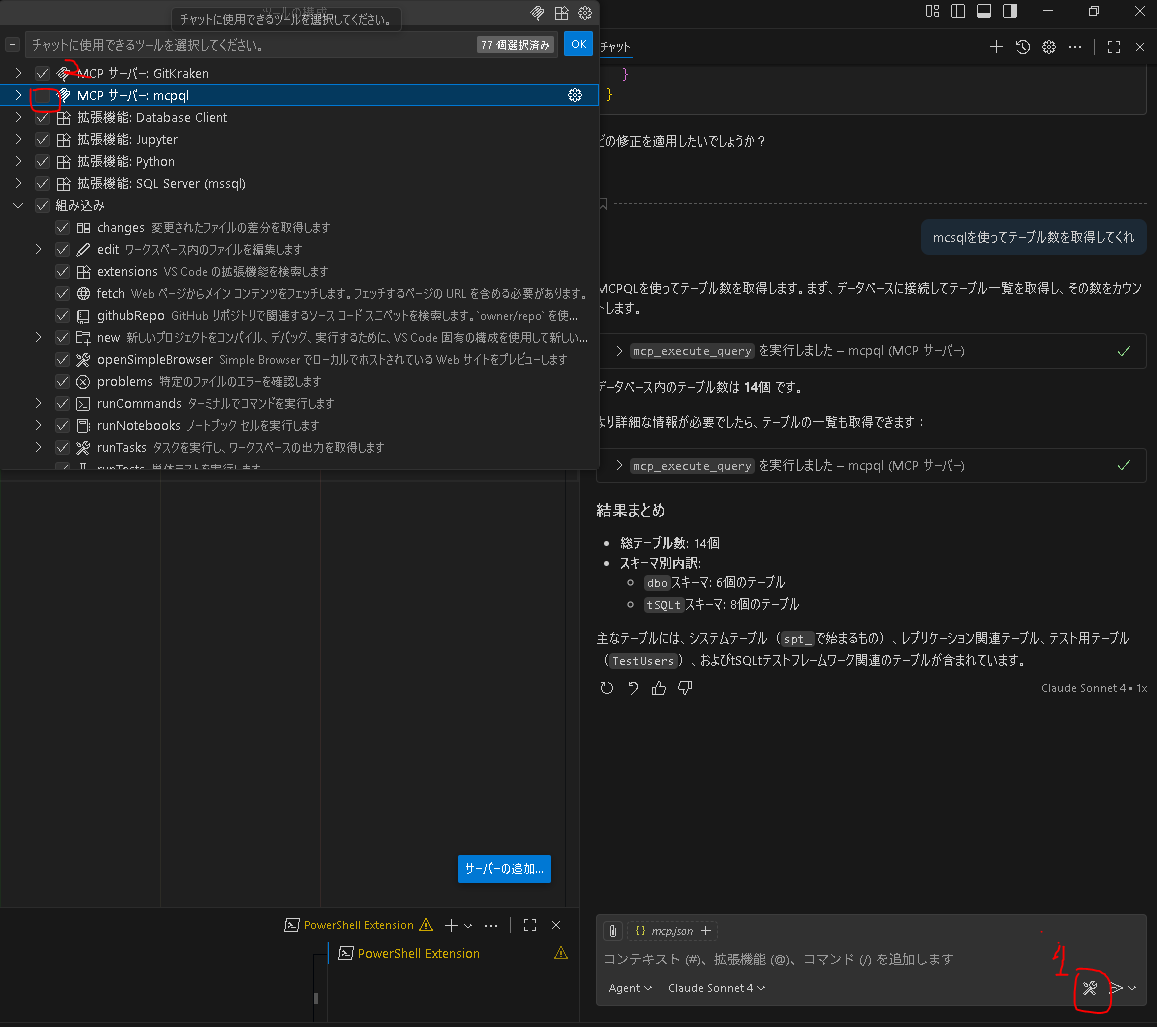The height and width of the screenshot is (1027, 1157).
Task: Expand the first mcp_execute_query result
Action: click(619, 351)
